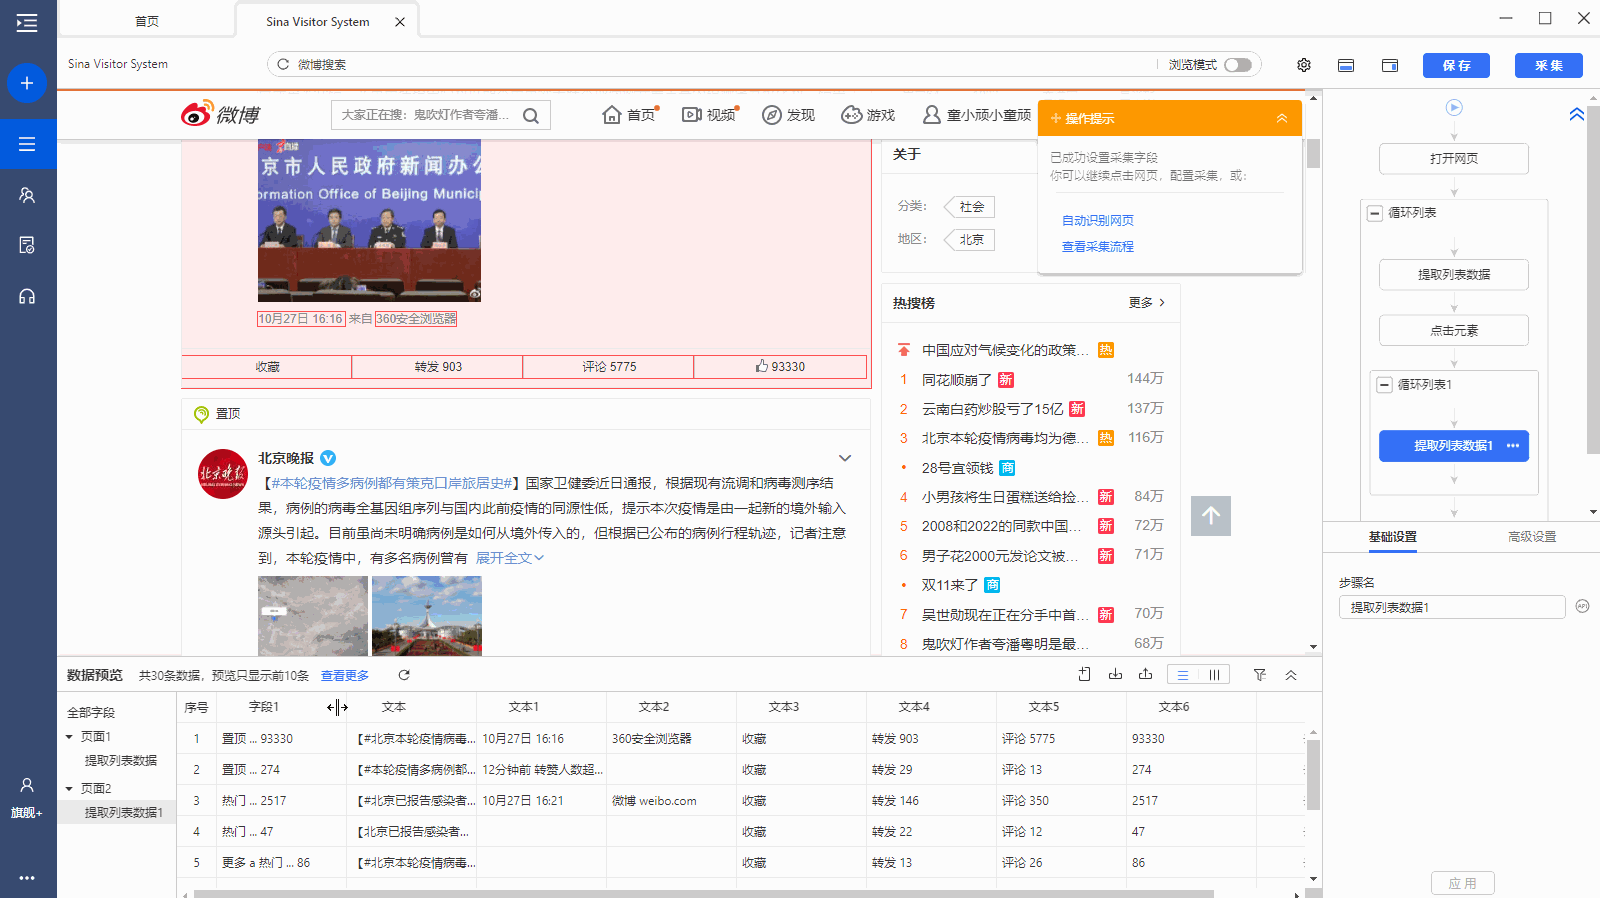Switch to the 首页 tab
This screenshot has width=1600, height=898.
[147, 21]
